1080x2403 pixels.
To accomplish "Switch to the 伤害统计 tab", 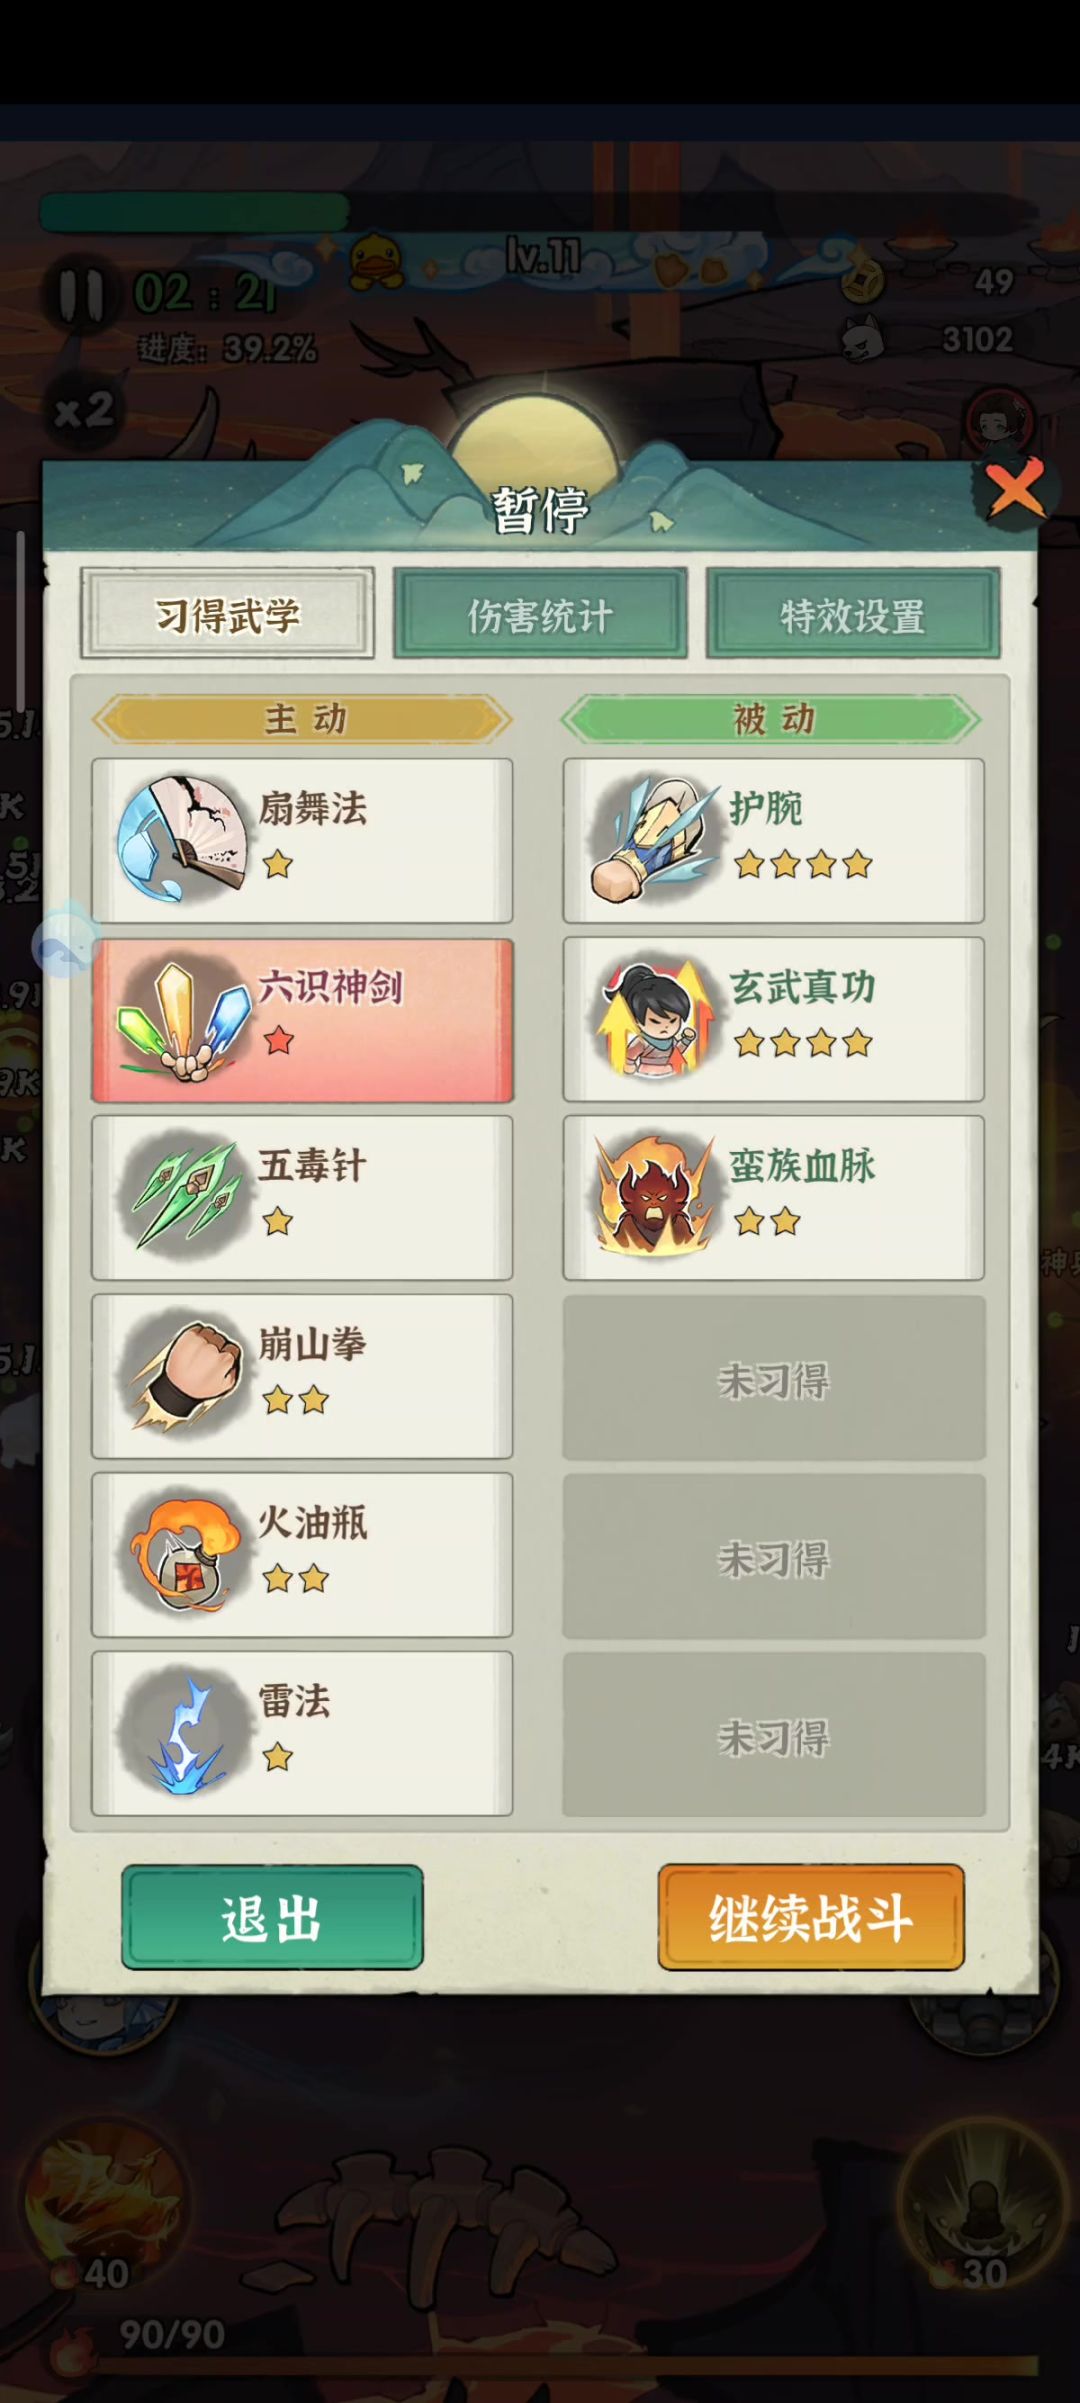I will click(x=540, y=614).
